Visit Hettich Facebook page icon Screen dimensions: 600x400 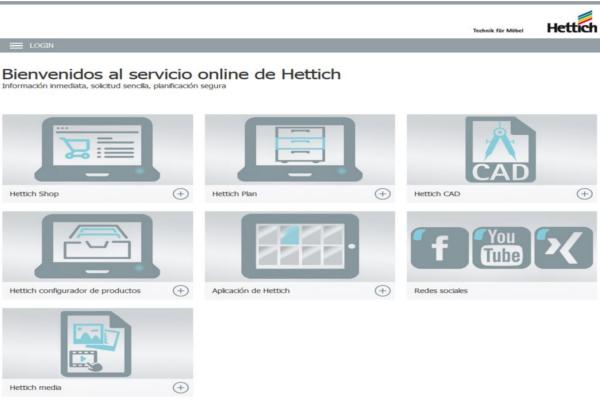click(440, 248)
